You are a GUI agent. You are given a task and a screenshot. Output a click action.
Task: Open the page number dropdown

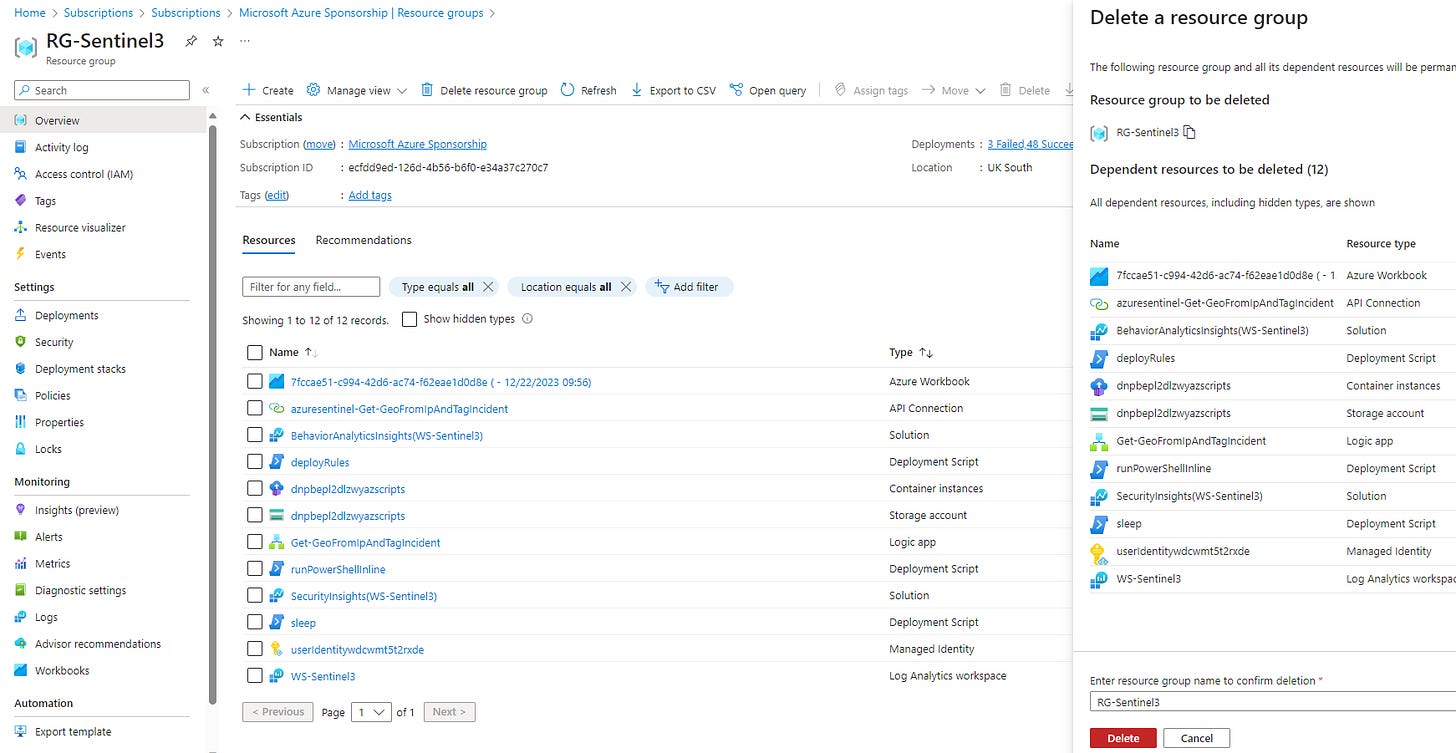click(x=371, y=712)
